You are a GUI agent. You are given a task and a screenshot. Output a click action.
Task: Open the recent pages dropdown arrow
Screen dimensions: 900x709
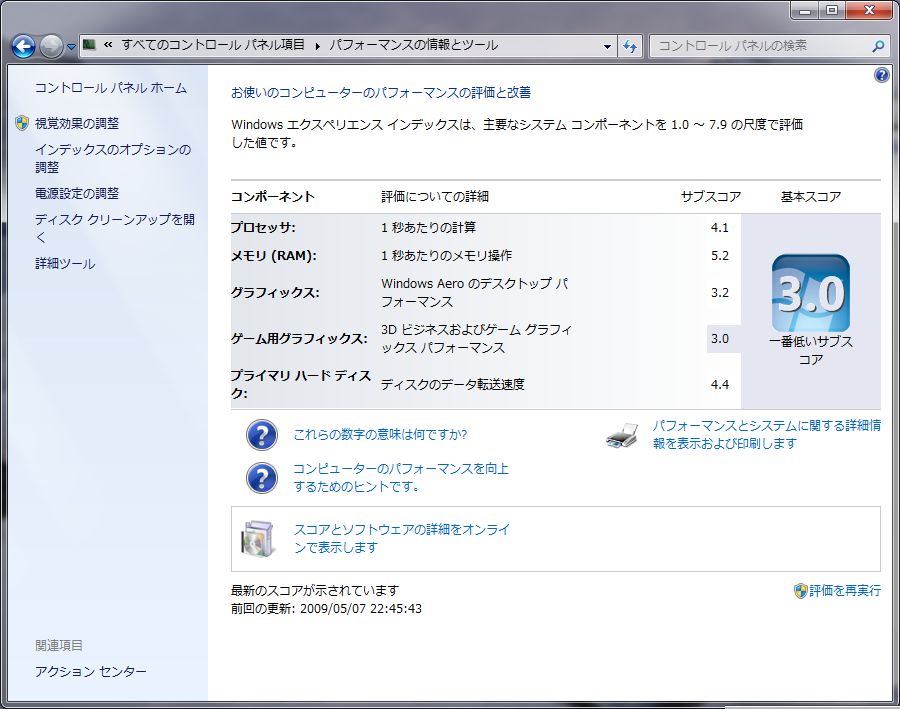point(71,47)
